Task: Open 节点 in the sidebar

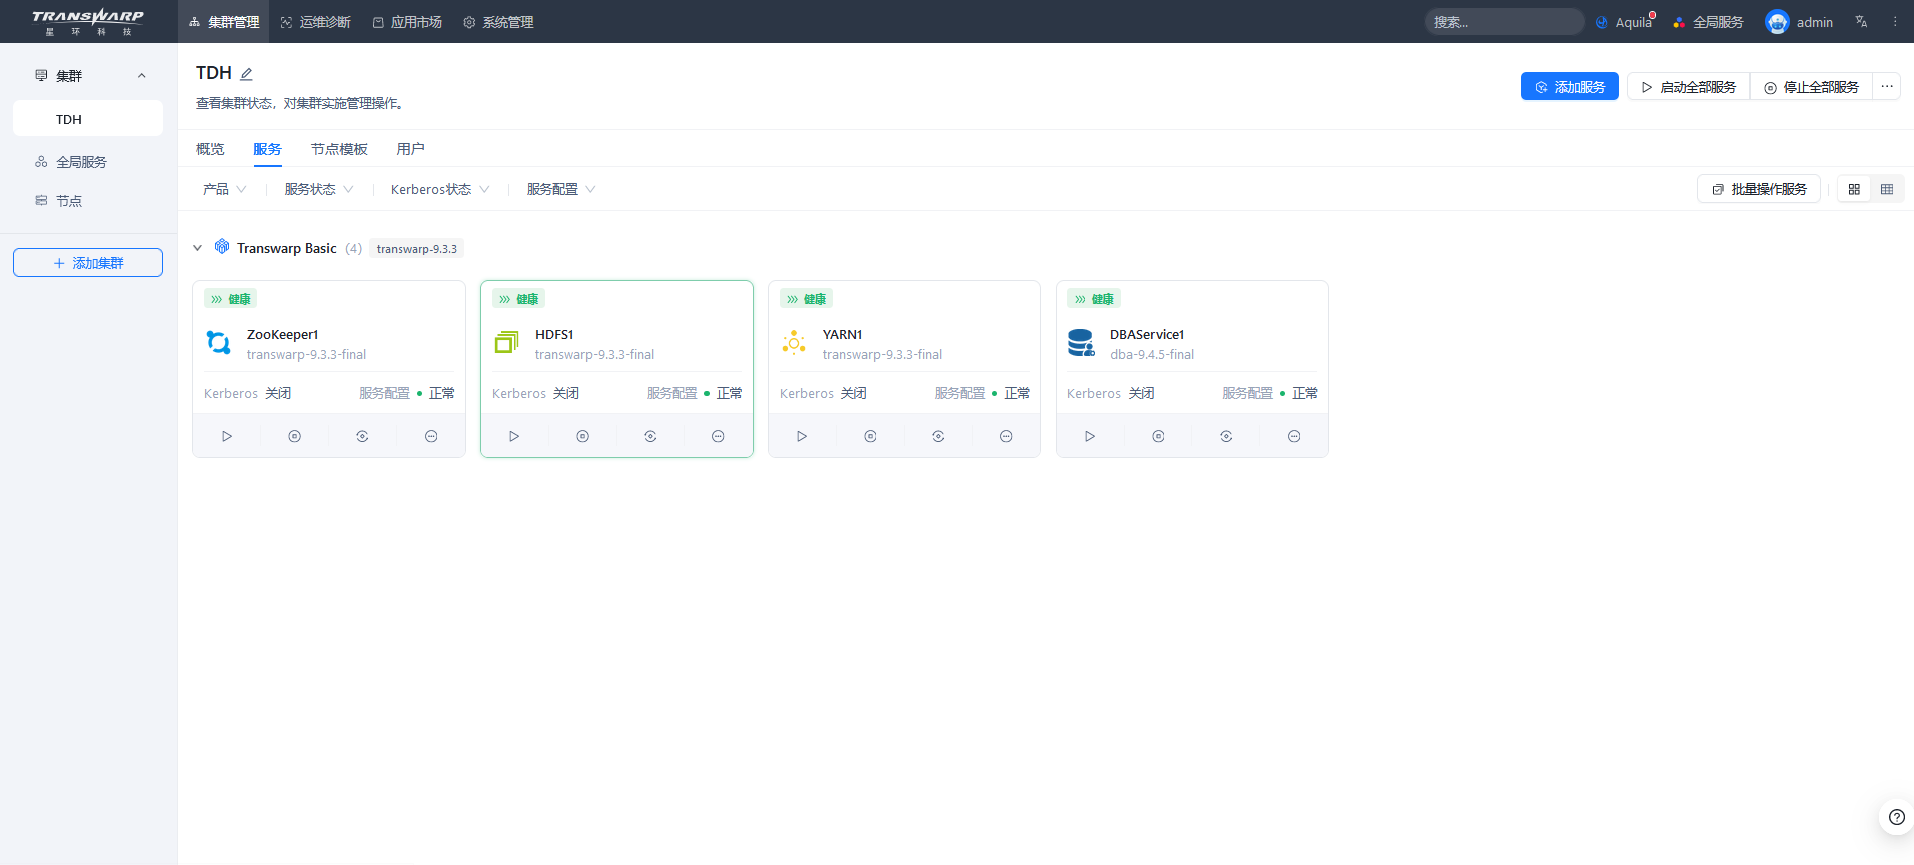Action: tap(69, 201)
